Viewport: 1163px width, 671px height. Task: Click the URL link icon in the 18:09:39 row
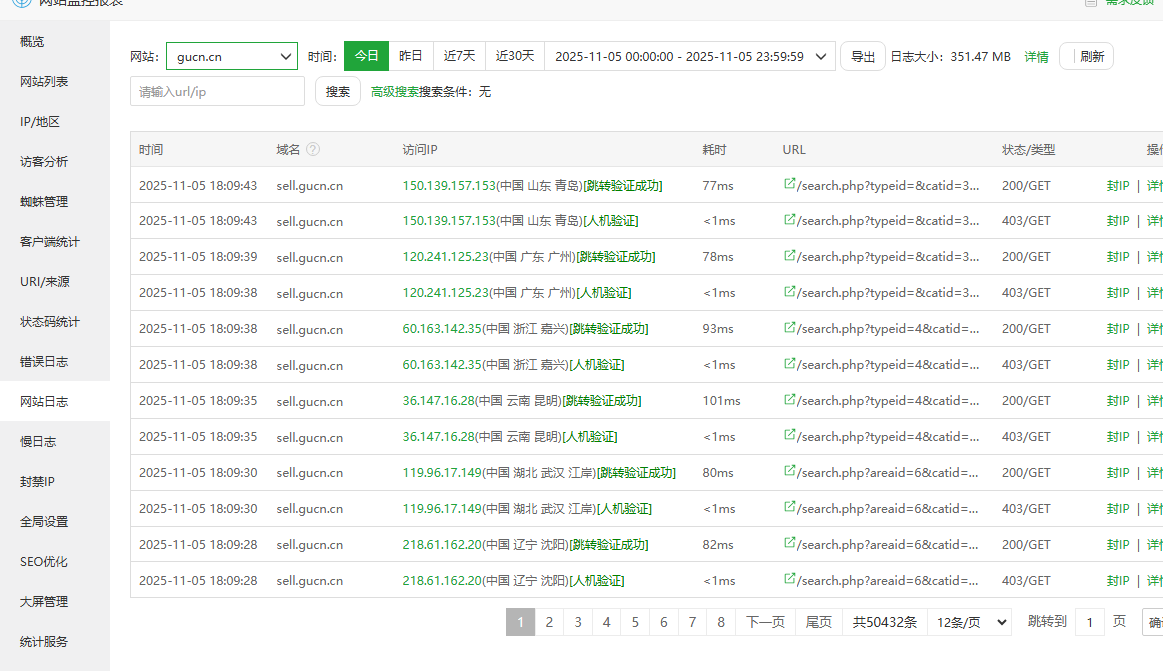(789, 257)
